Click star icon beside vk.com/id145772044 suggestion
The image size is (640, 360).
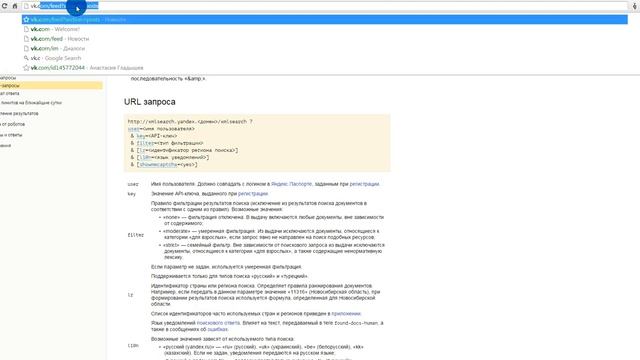coord(26,68)
